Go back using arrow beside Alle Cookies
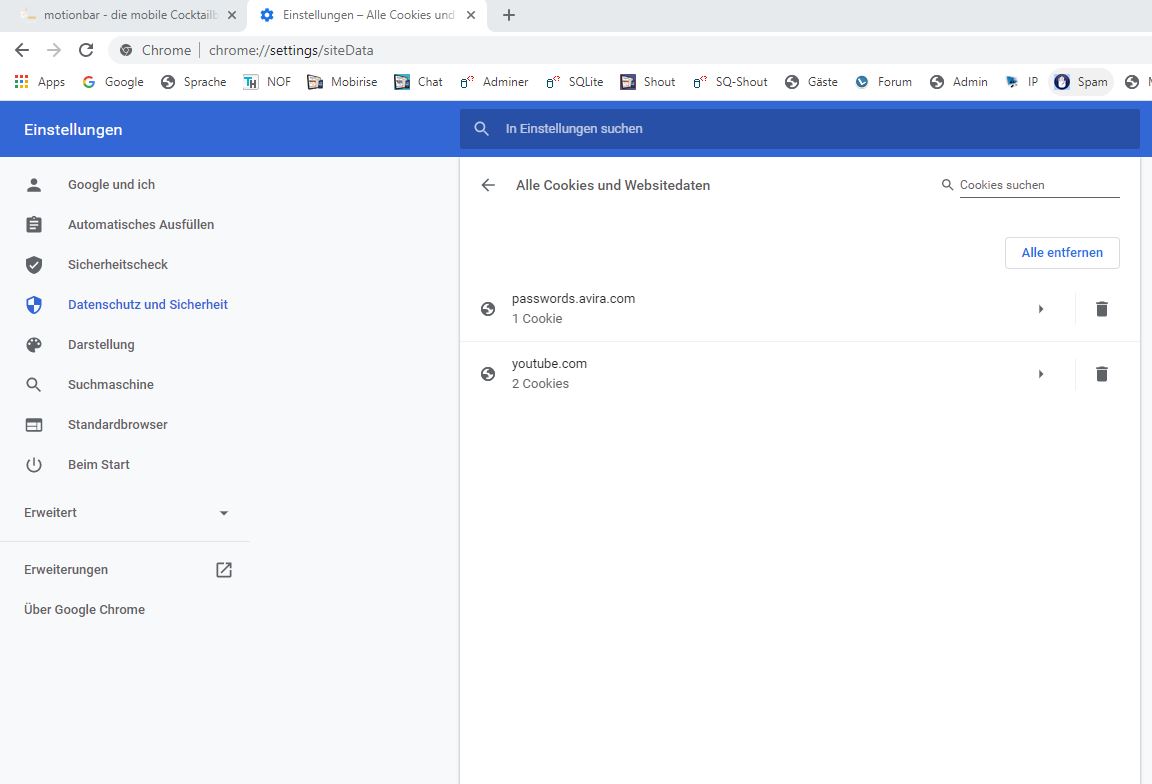 click(x=488, y=185)
